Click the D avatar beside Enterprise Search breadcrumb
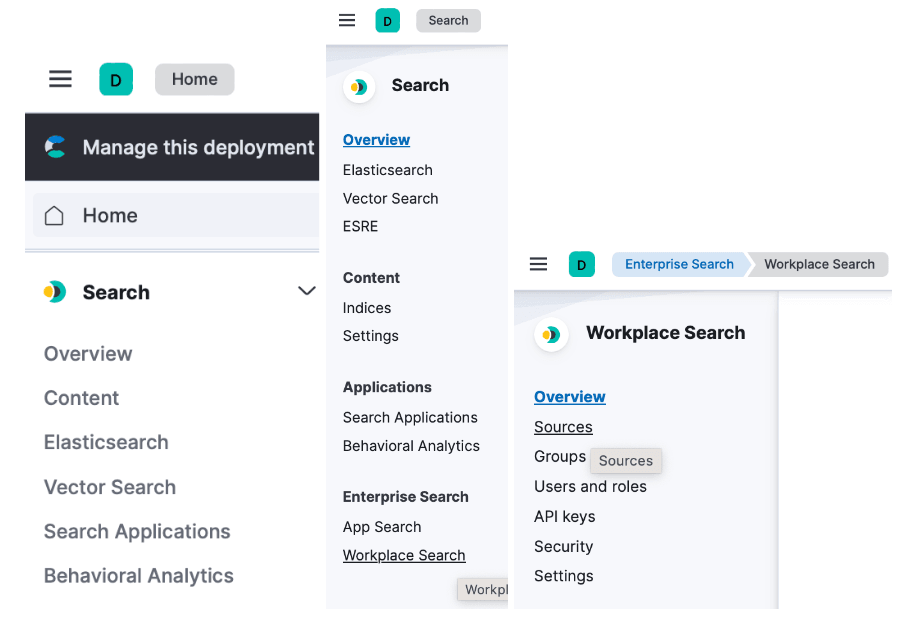Viewport: 912px width, 622px height. pos(582,264)
